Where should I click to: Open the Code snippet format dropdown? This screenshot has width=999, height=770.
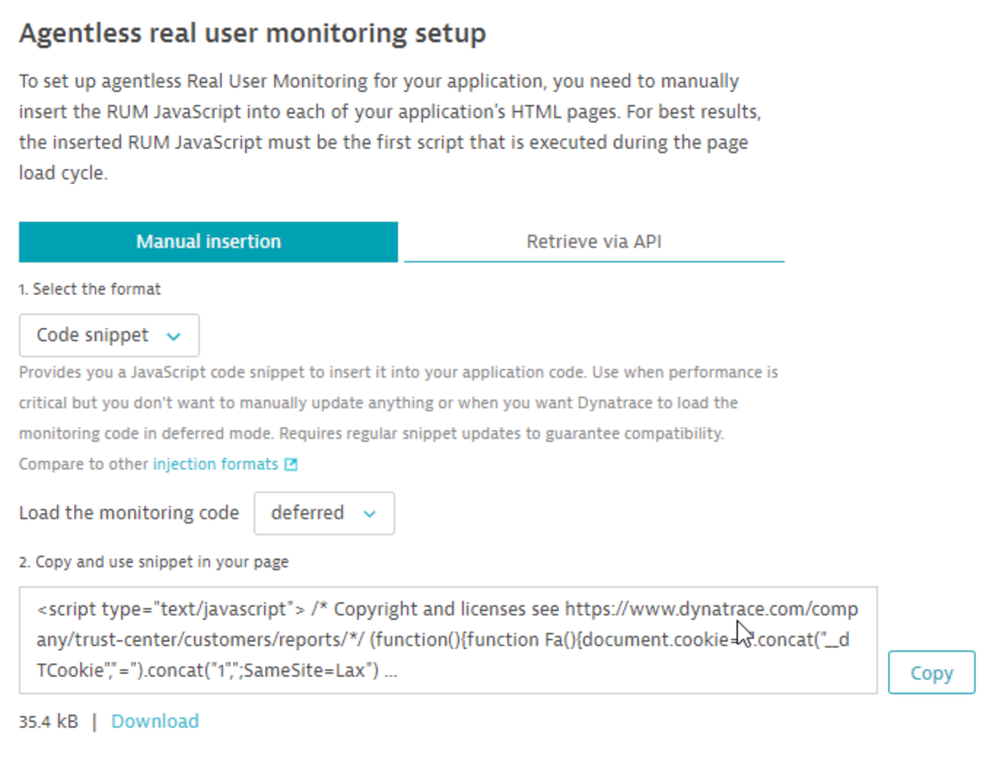(109, 335)
